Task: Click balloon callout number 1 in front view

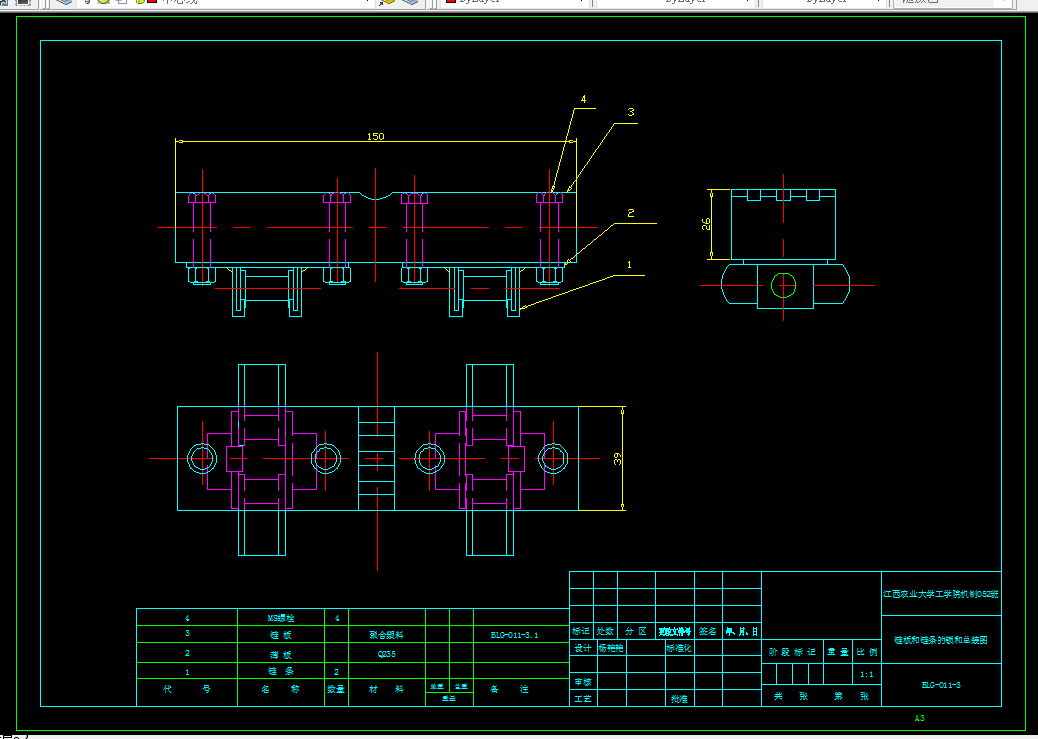Action: [630, 264]
